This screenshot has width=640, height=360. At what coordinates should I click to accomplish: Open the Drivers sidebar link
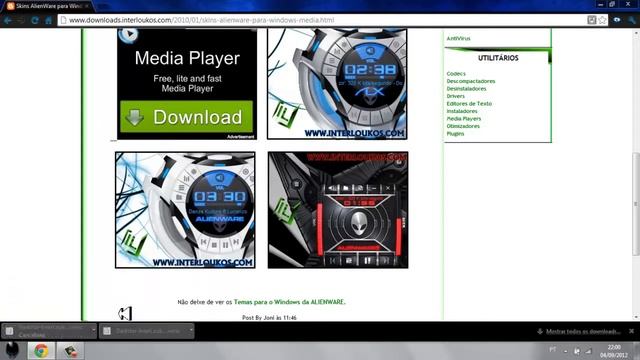tap(456, 96)
